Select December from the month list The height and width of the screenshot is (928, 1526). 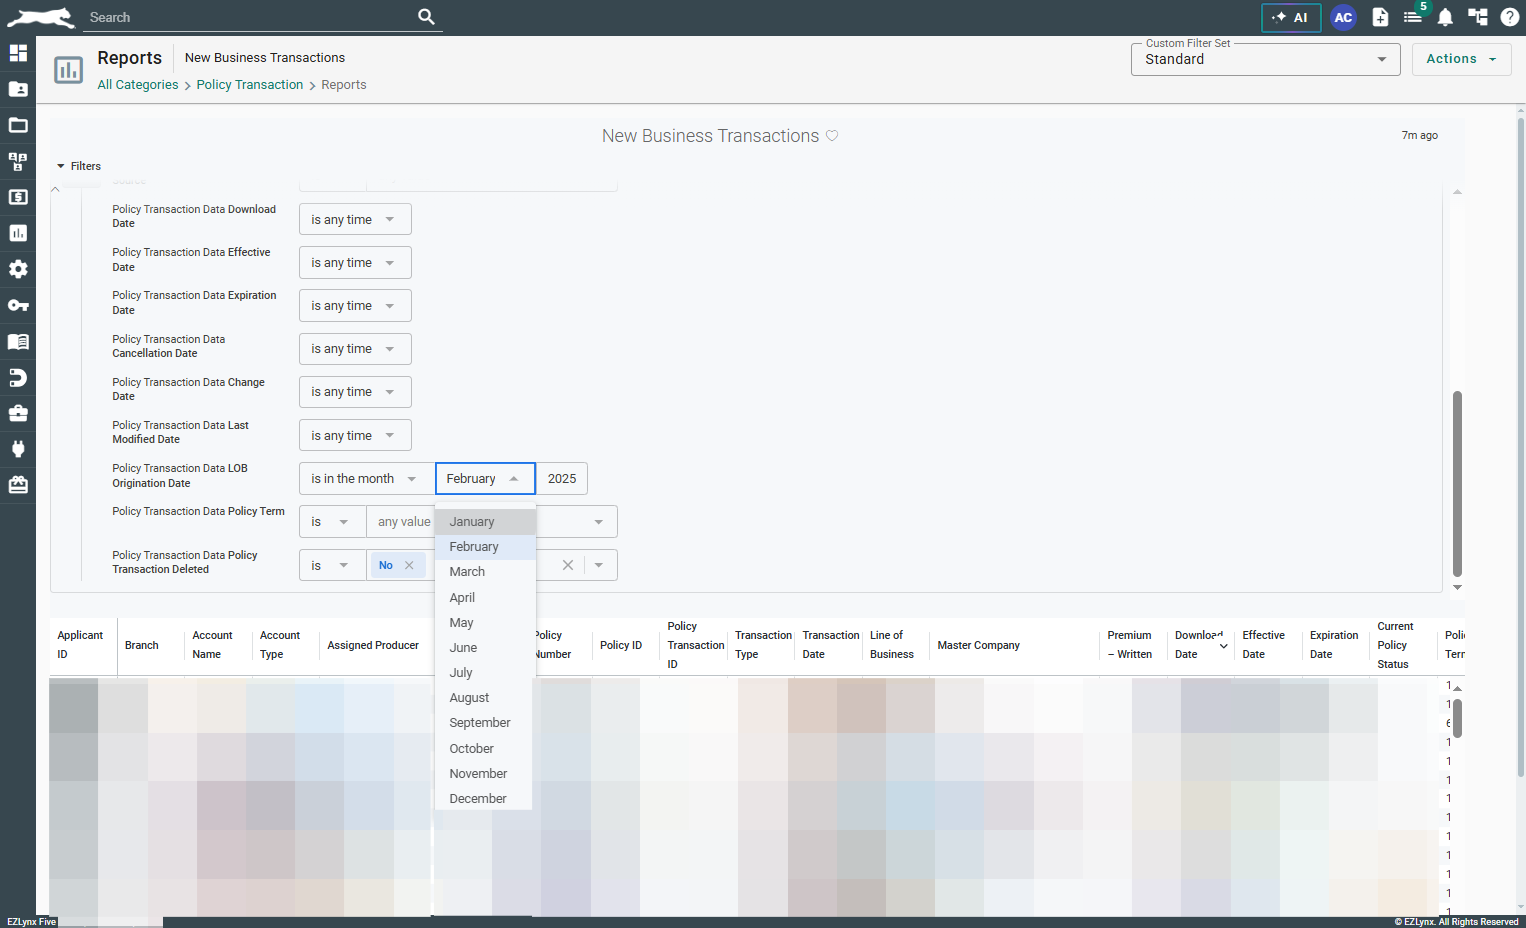[485, 799]
